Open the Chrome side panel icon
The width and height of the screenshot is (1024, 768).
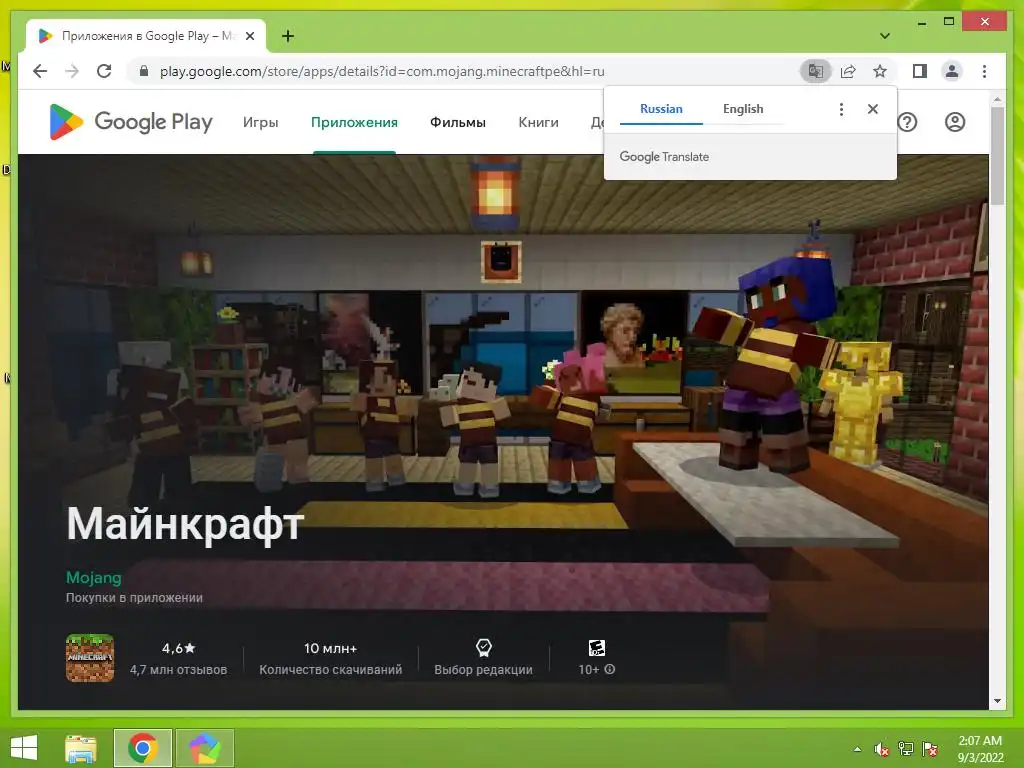coord(920,71)
